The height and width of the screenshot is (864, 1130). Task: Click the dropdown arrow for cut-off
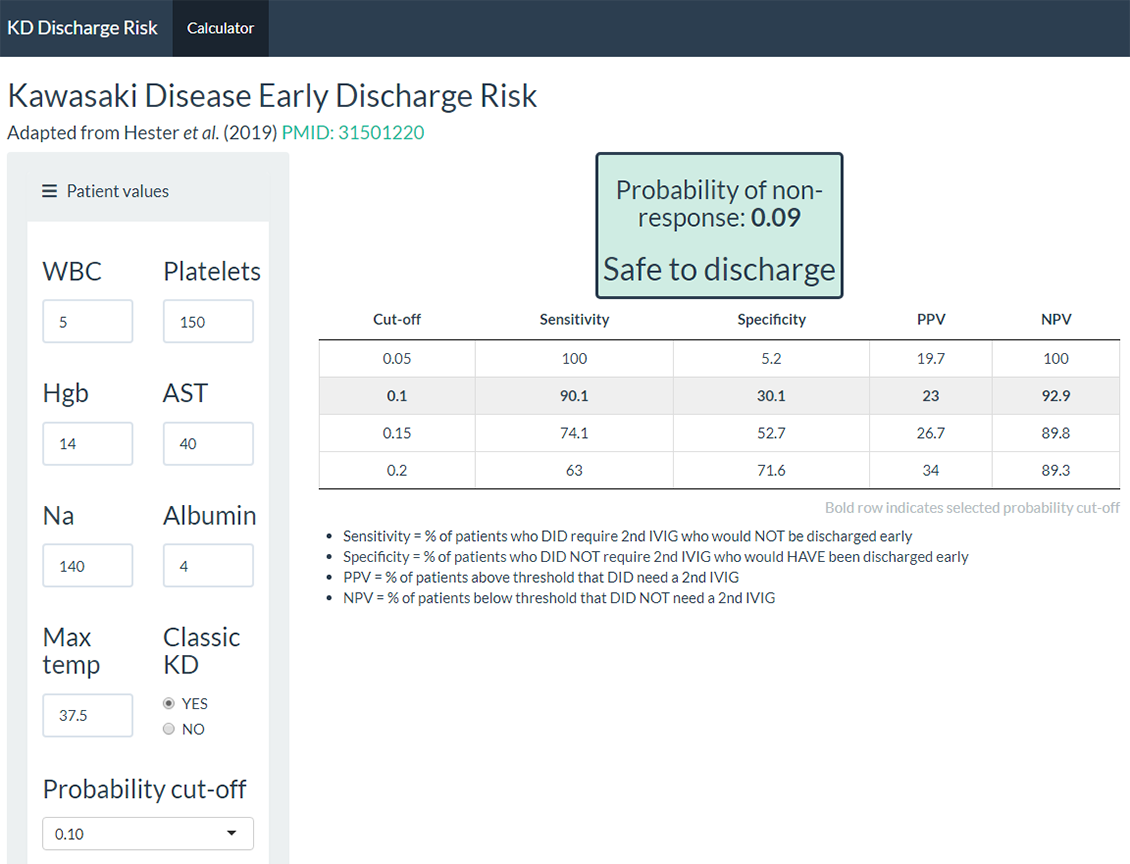(x=232, y=833)
